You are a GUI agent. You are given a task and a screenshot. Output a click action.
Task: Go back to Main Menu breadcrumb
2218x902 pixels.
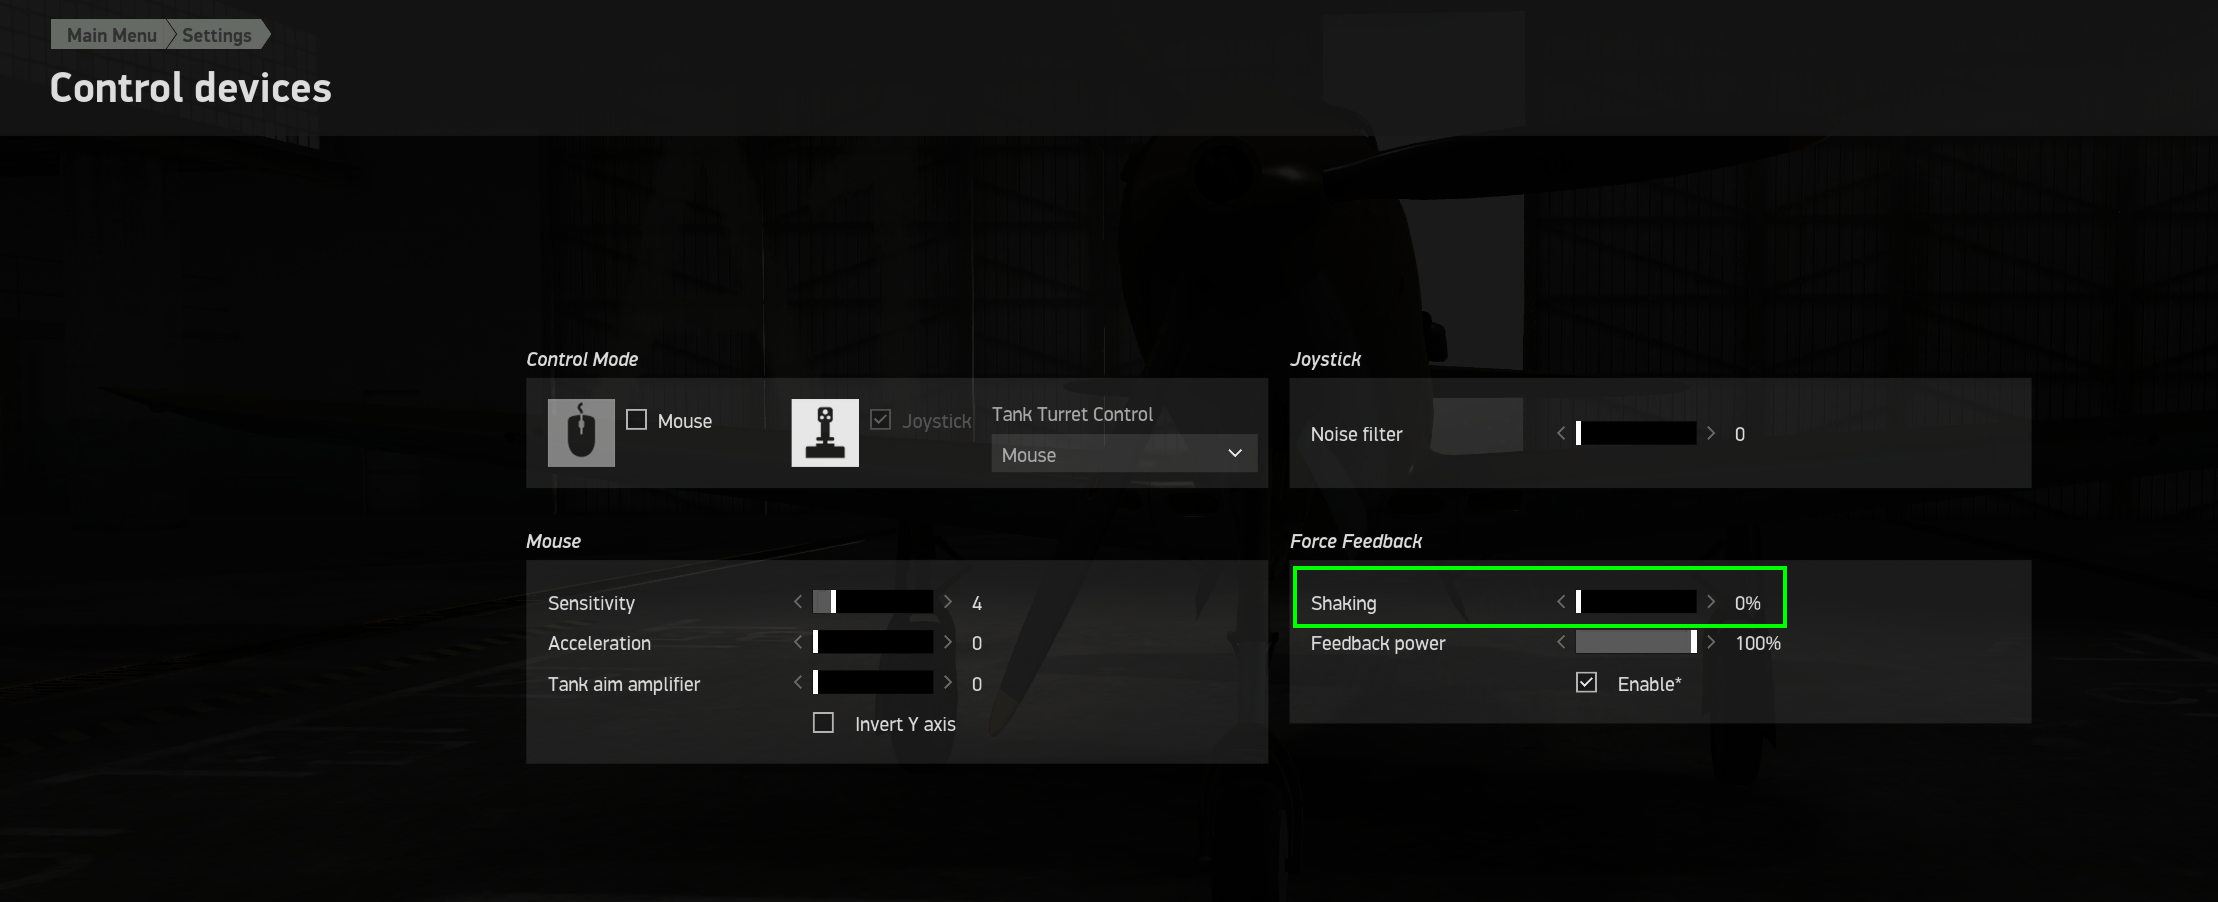point(111,35)
